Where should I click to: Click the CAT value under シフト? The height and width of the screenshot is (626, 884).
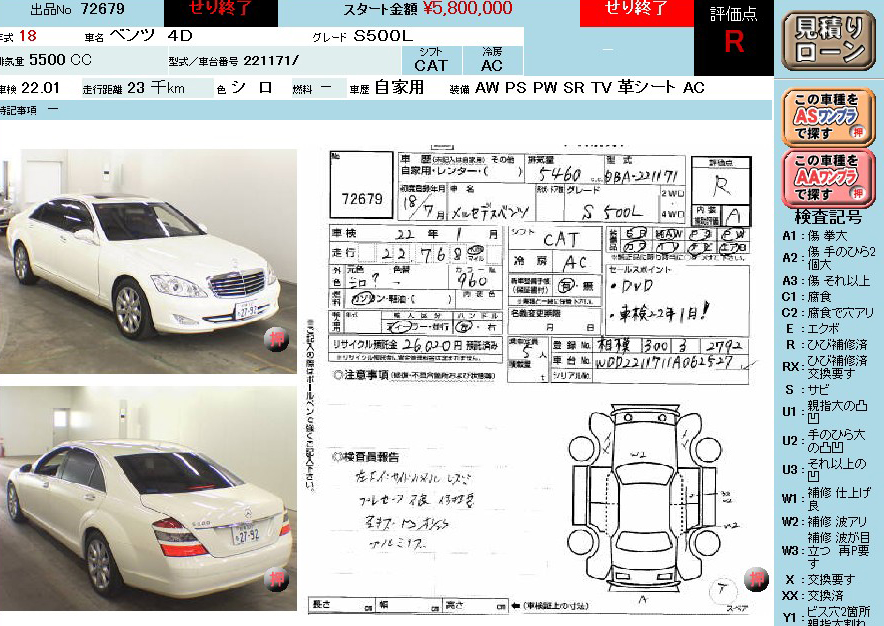431,65
